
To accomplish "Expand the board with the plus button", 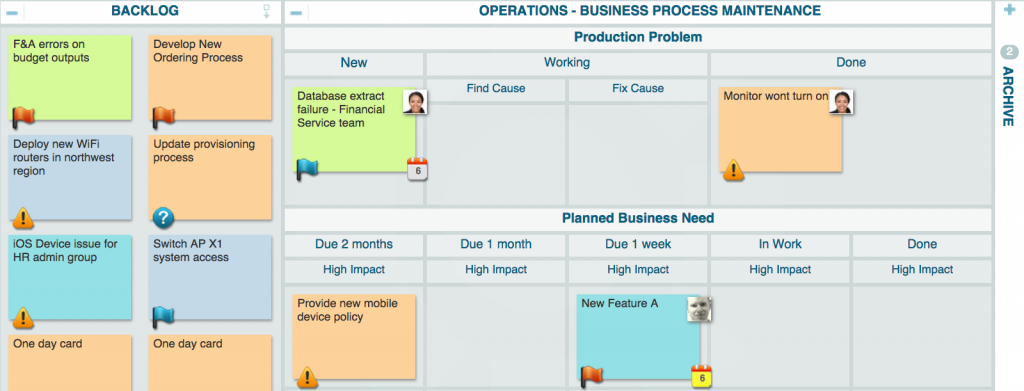I will coord(1009,10).
